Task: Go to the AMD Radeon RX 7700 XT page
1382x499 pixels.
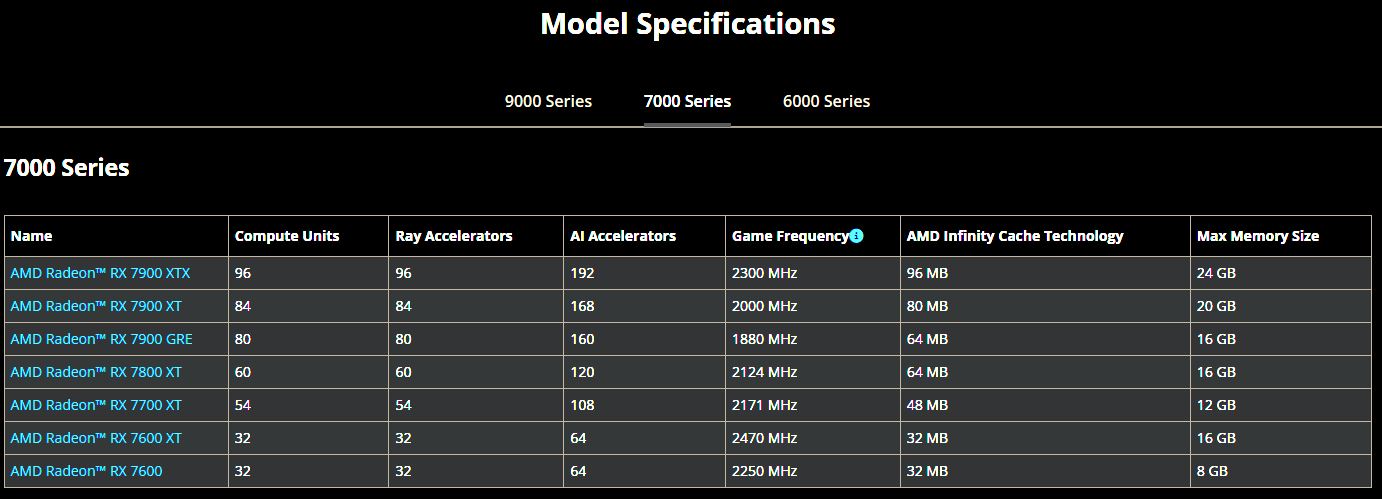Action: (x=96, y=405)
